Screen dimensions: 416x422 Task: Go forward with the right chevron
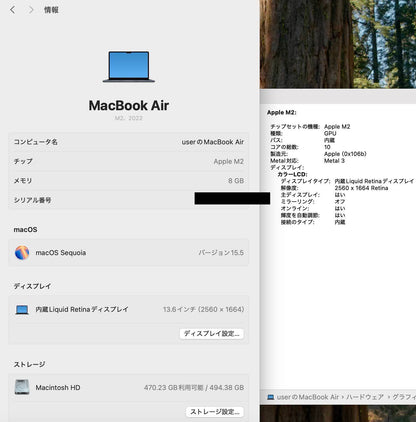tap(31, 10)
